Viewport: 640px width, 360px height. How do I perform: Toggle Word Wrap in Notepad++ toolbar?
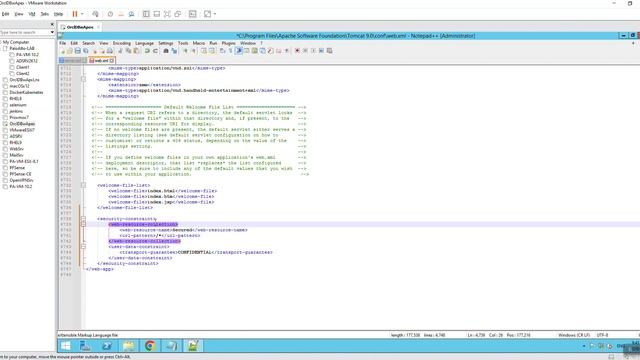click(222, 51)
